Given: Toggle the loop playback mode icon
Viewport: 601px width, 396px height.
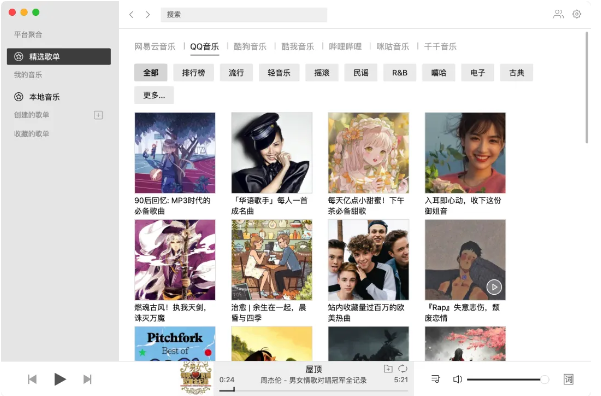Looking at the screenshot, I should point(402,368).
